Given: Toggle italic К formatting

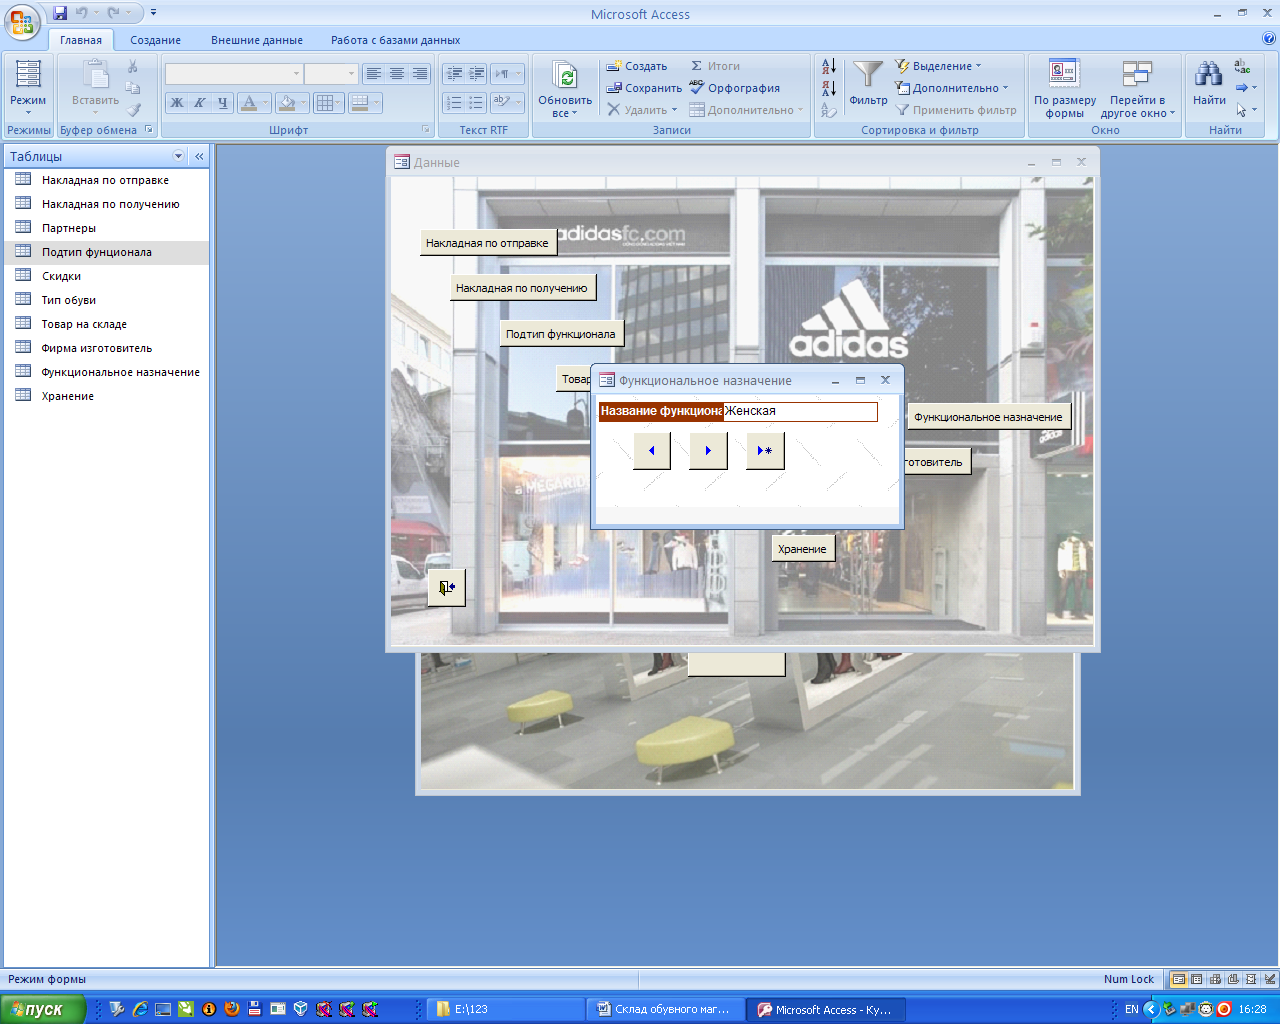Looking at the screenshot, I should 200,102.
